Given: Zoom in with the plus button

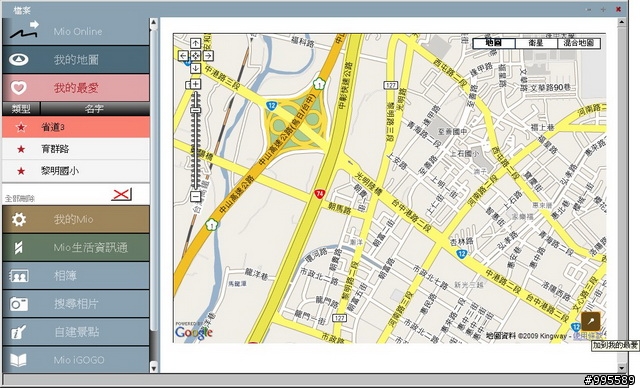Looking at the screenshot, I should click(x=196, y=84).
